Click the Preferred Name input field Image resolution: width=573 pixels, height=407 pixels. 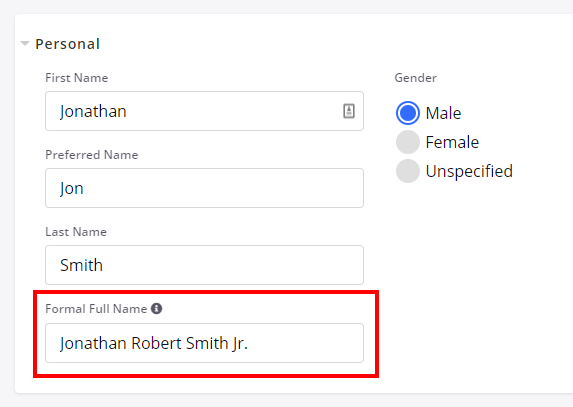204,188
